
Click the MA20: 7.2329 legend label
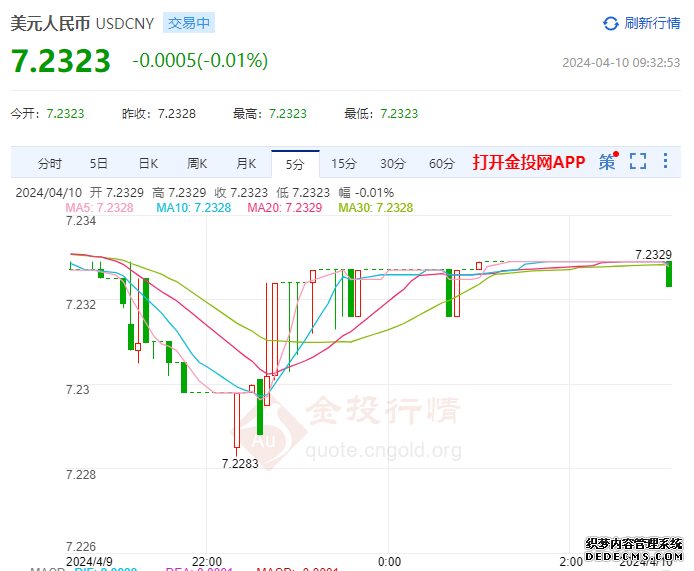[285, 208]
